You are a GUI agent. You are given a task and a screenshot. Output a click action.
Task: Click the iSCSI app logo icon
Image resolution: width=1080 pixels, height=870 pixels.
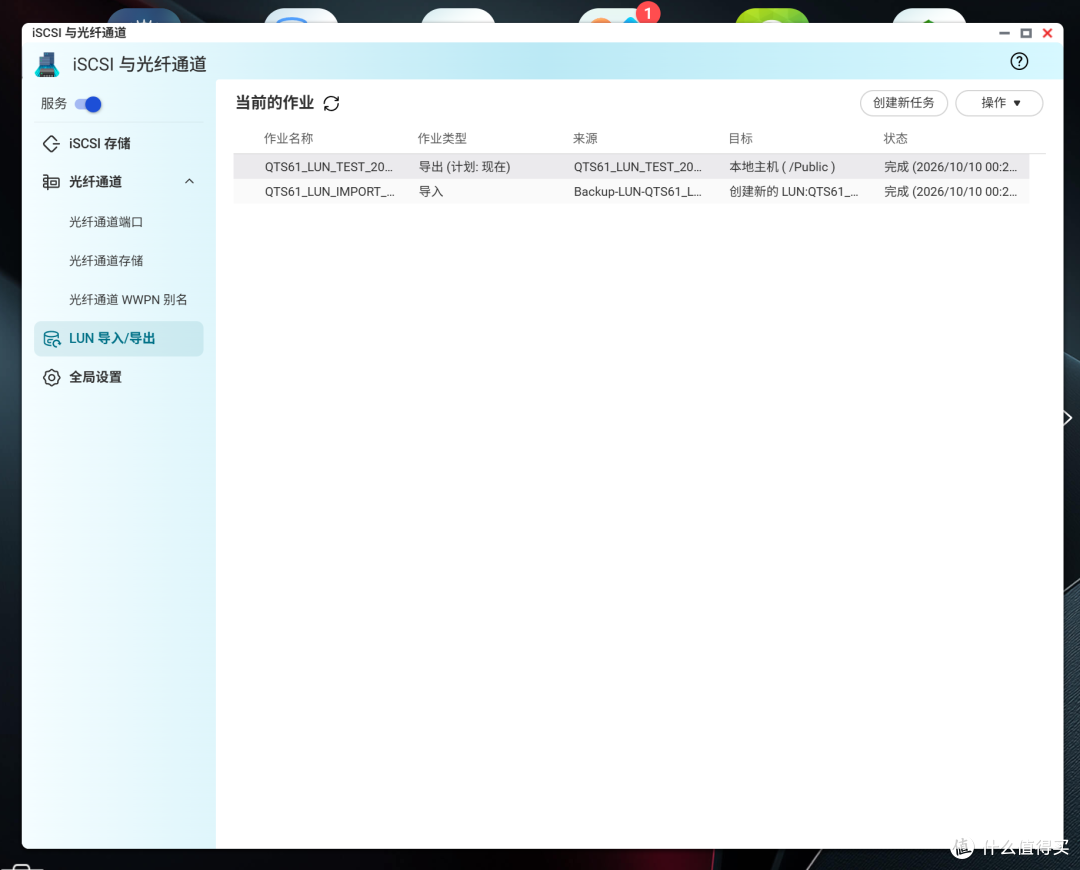(47, 64)
